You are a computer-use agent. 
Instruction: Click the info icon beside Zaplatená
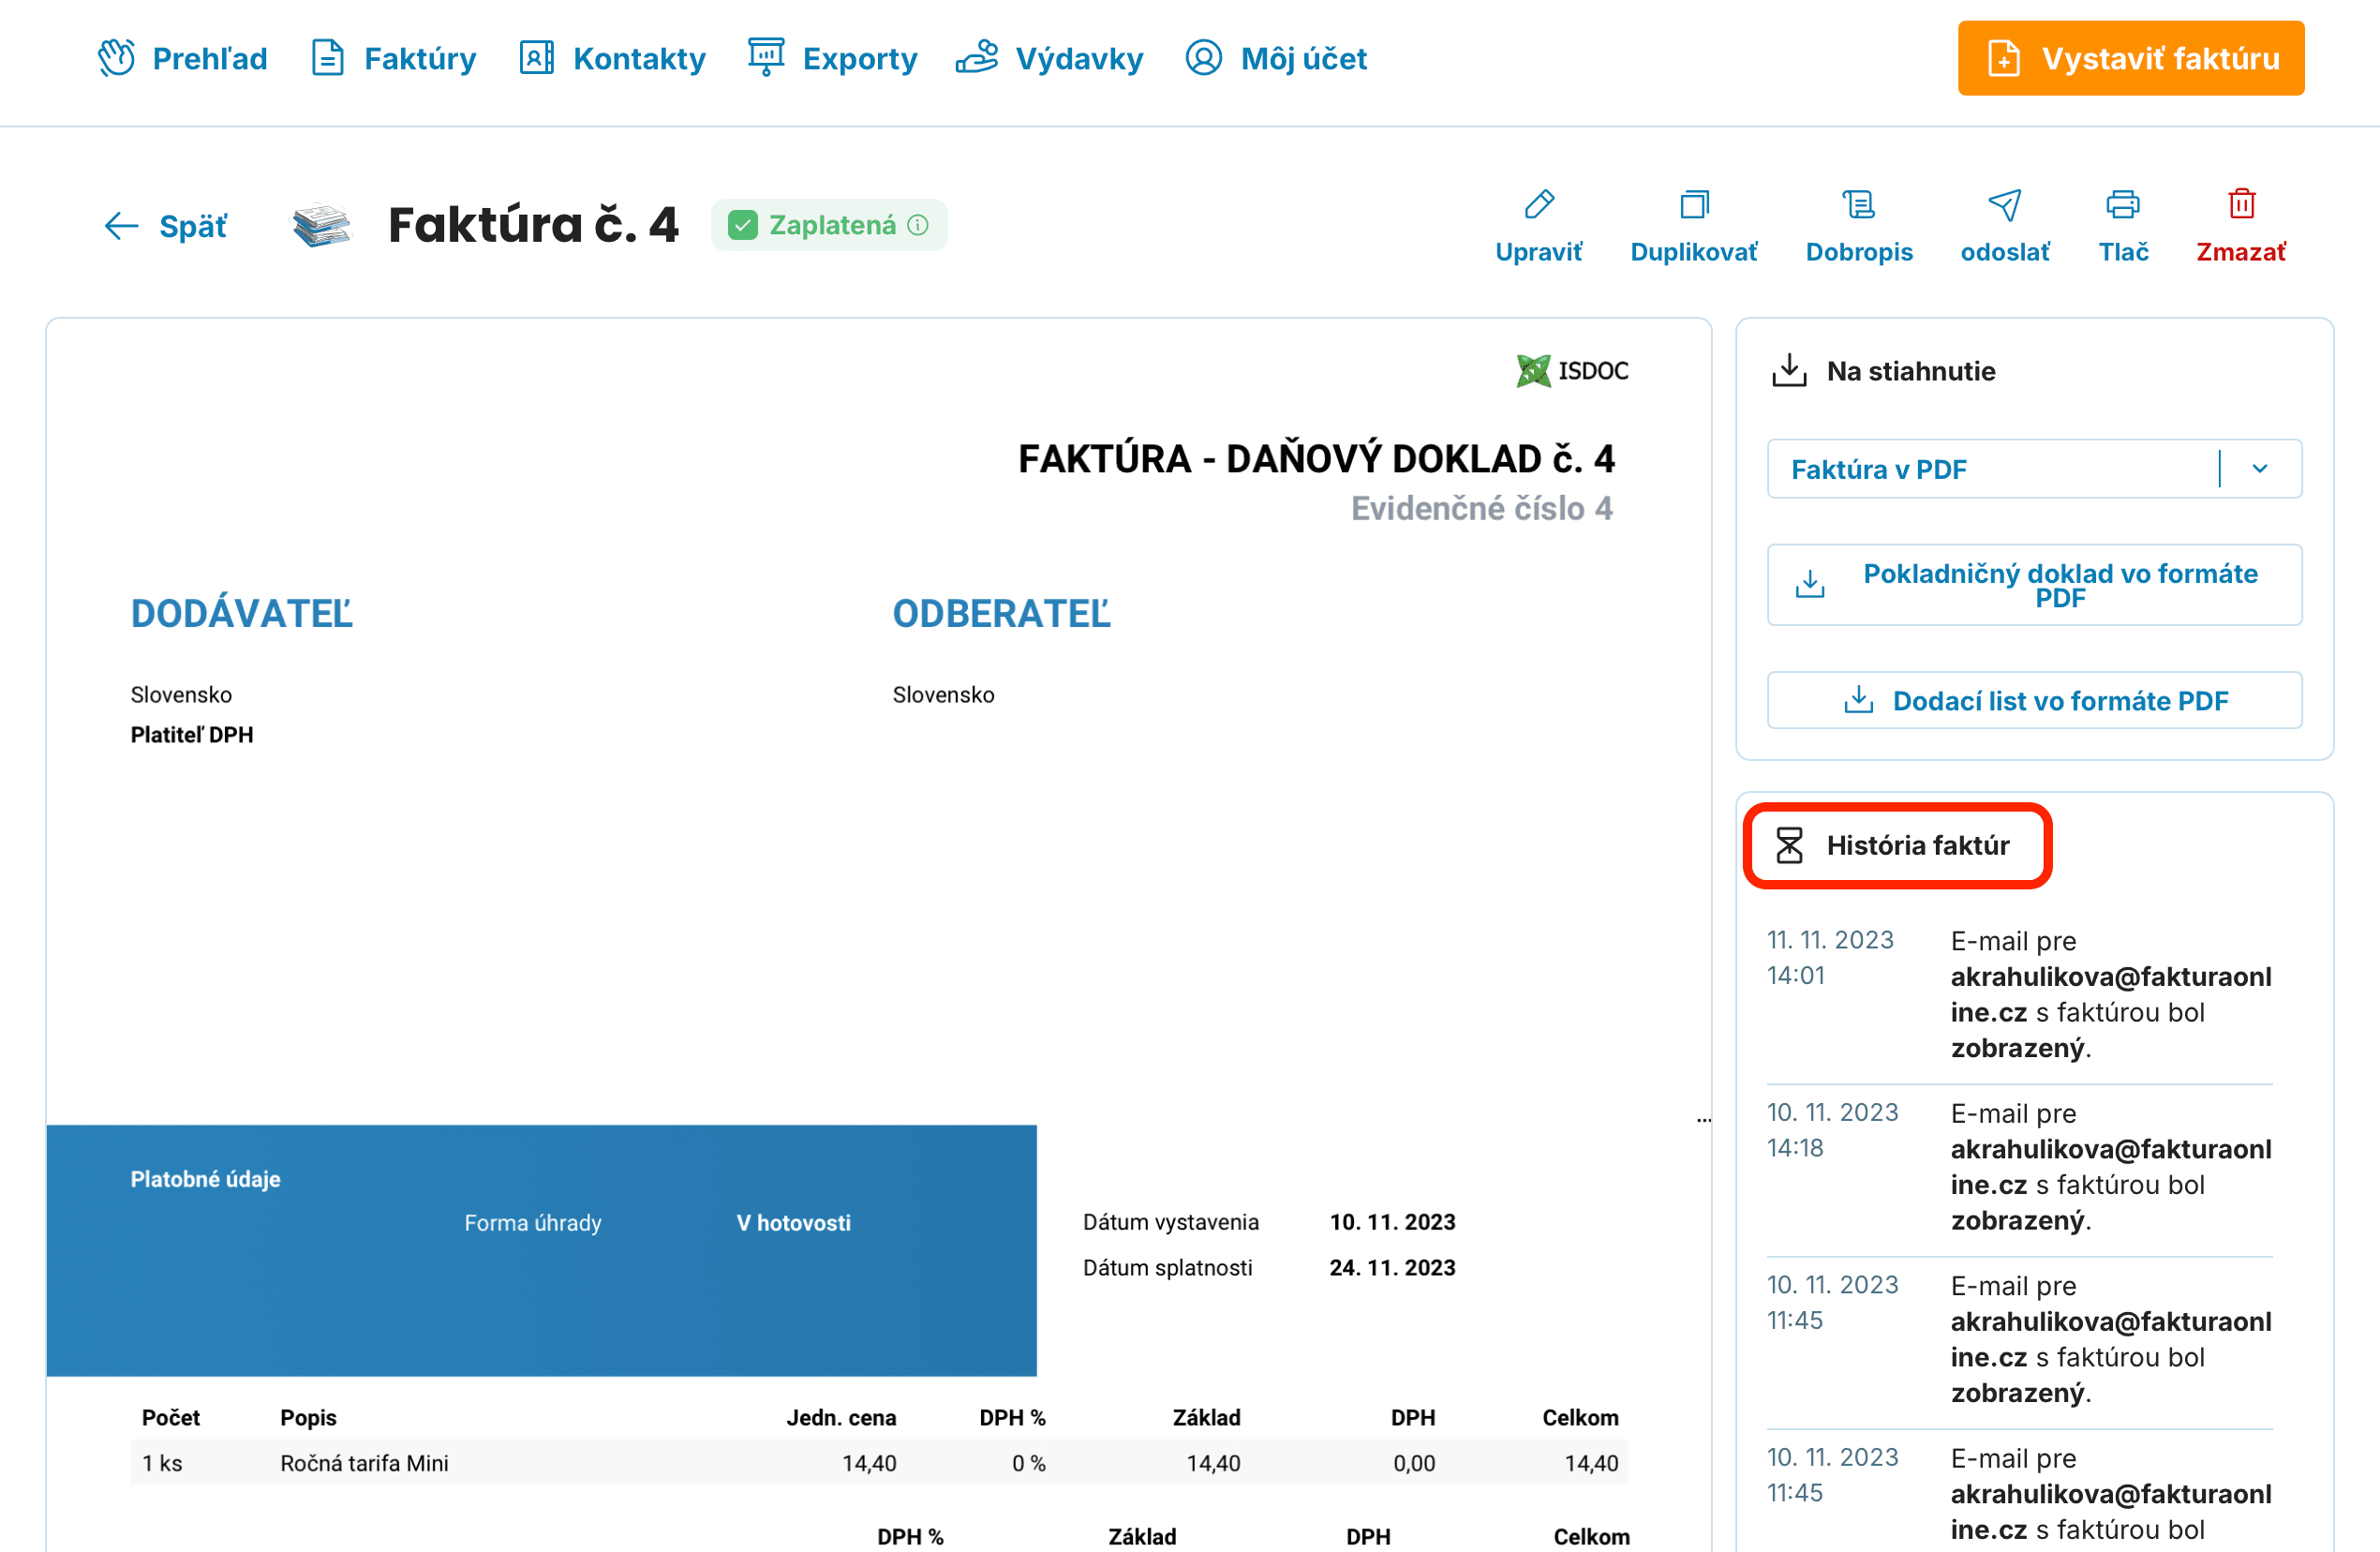click(x=917, y=226)
